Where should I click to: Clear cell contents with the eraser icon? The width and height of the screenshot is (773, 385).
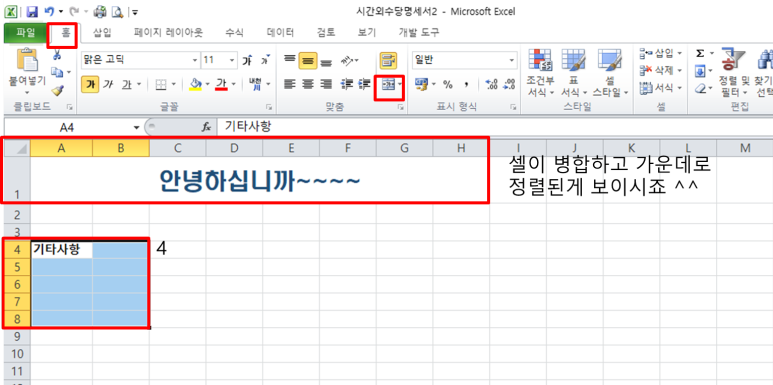click(700, 89)
